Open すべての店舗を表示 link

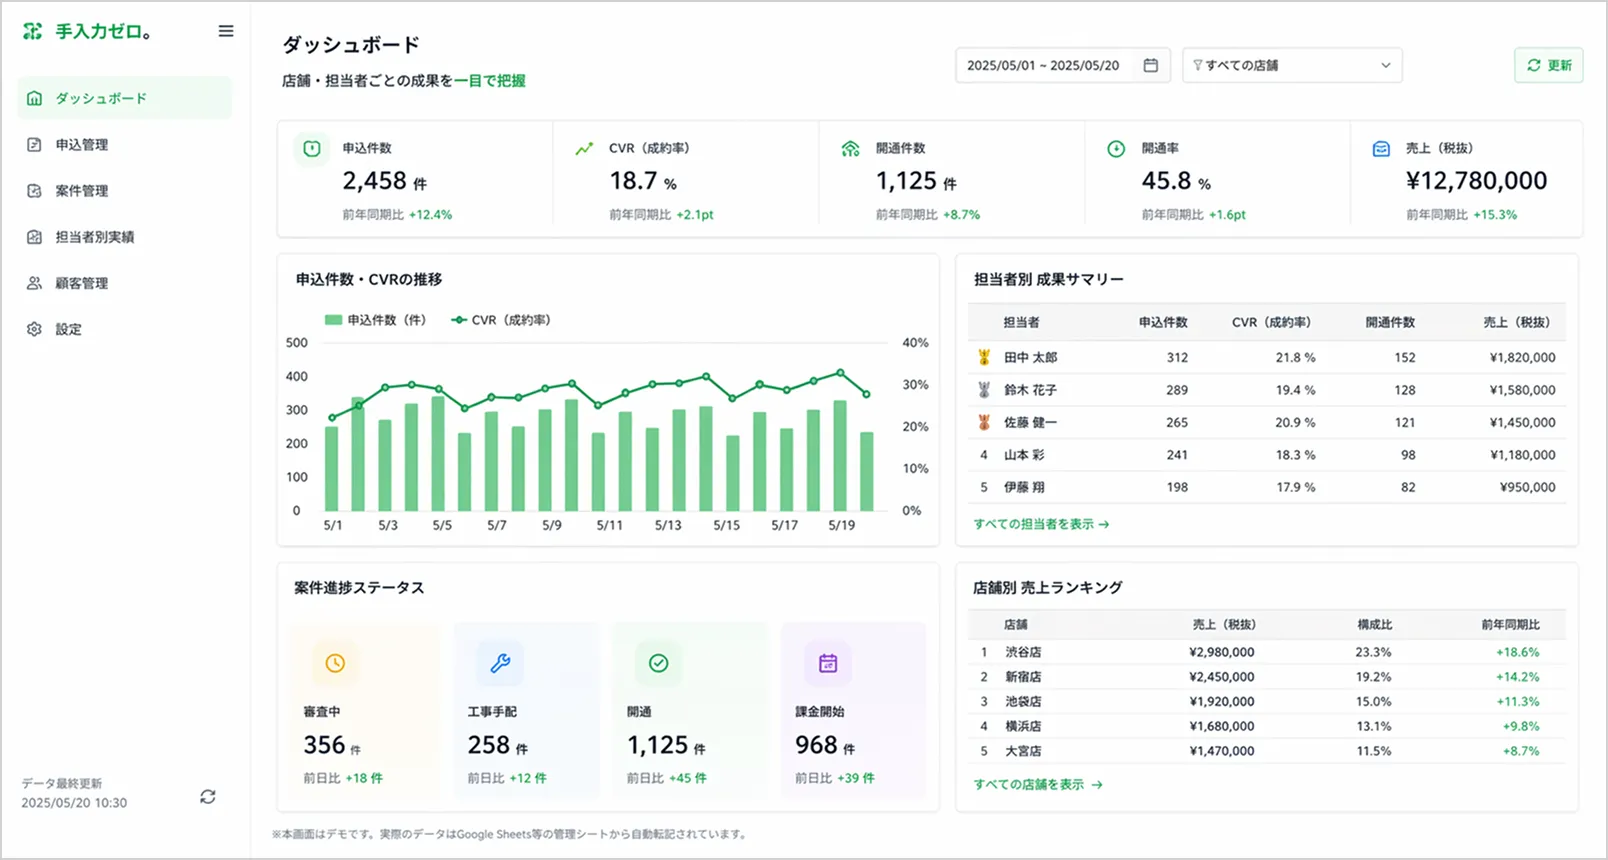tap(1038, 785)
